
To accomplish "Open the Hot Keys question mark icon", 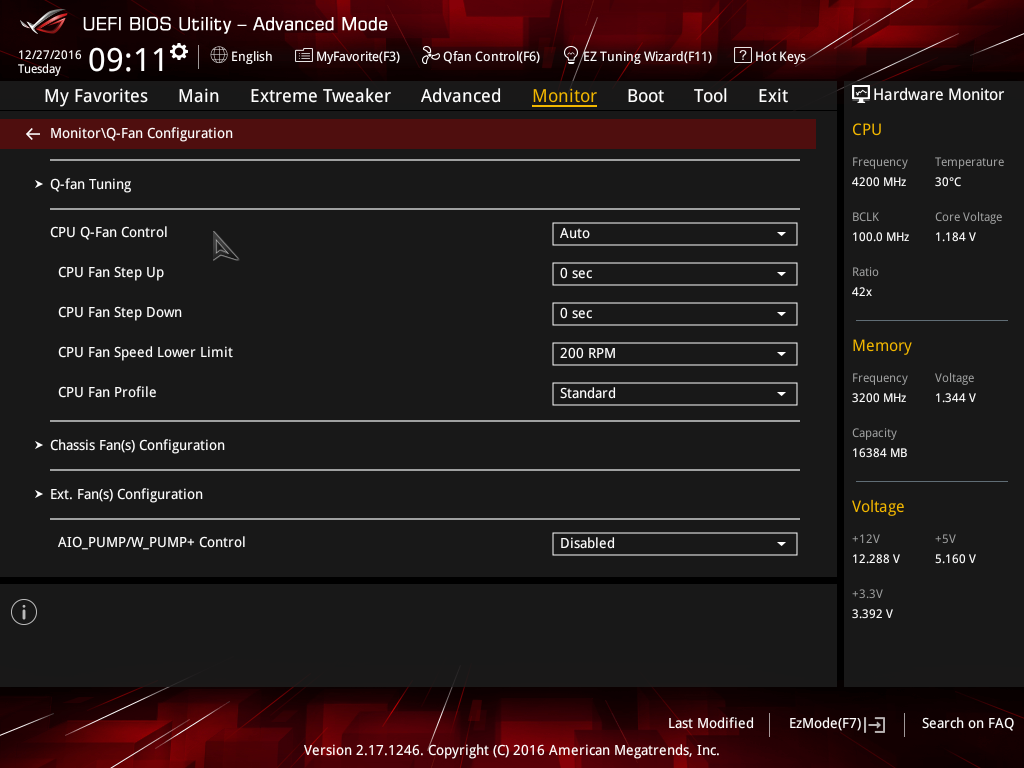I will point(742,56).
